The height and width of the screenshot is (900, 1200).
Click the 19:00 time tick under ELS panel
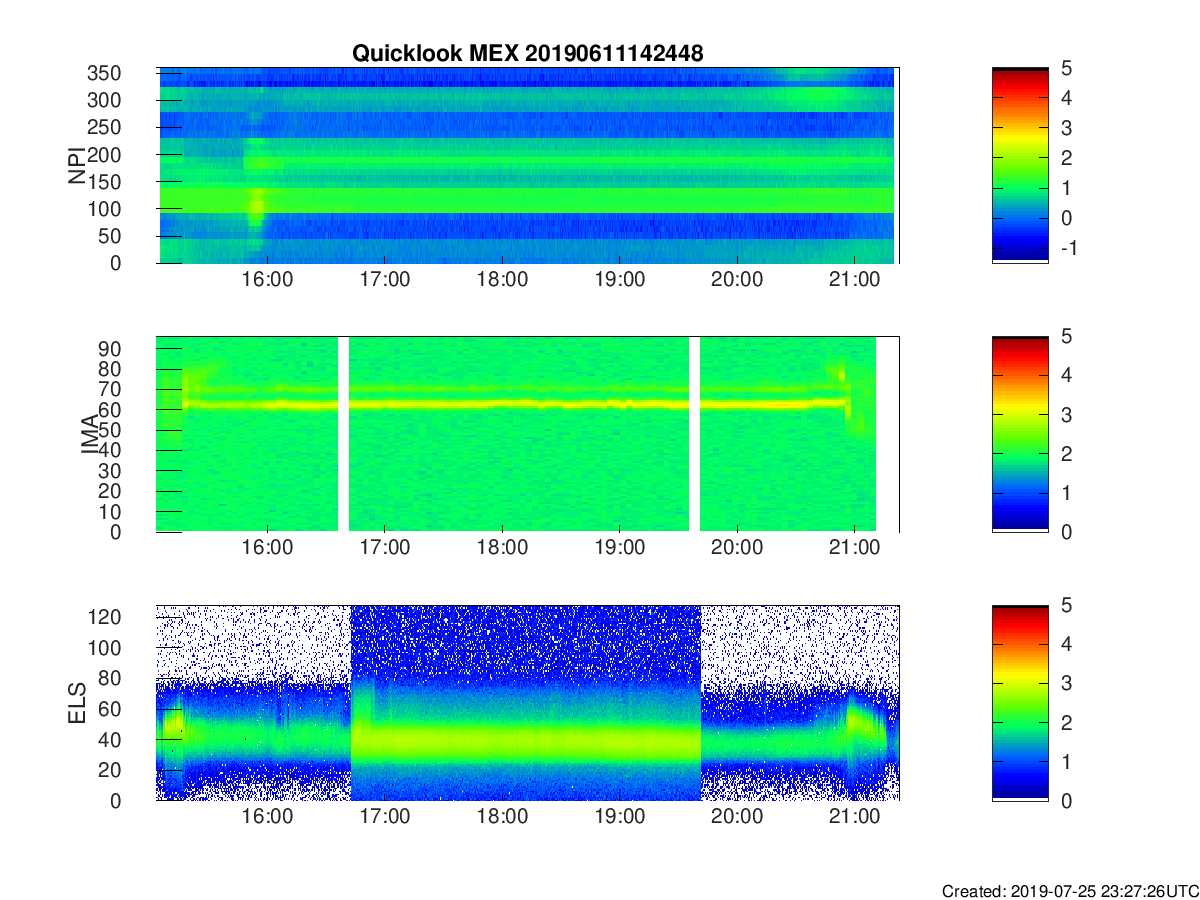620,817
